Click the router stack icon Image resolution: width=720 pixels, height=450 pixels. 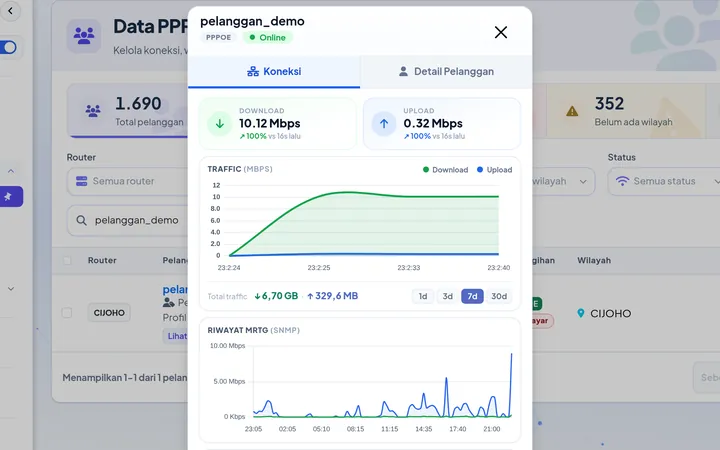point(82,181)
